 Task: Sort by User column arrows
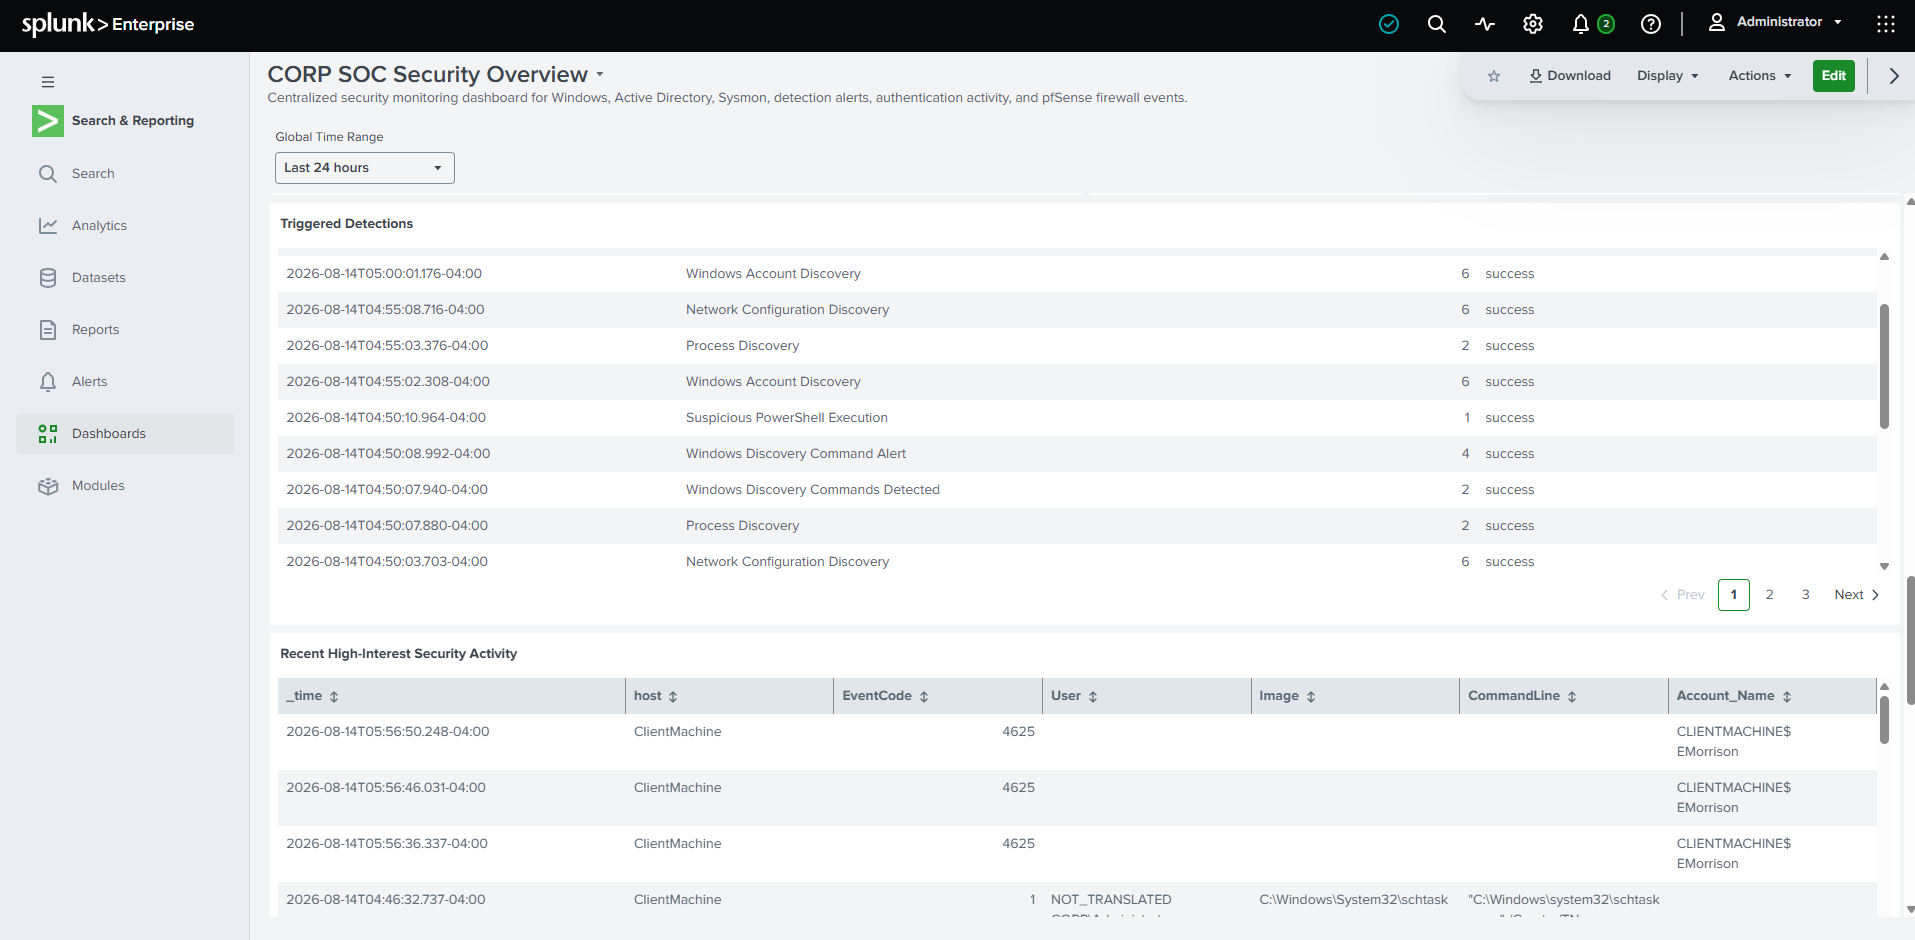coord(1093,697)
